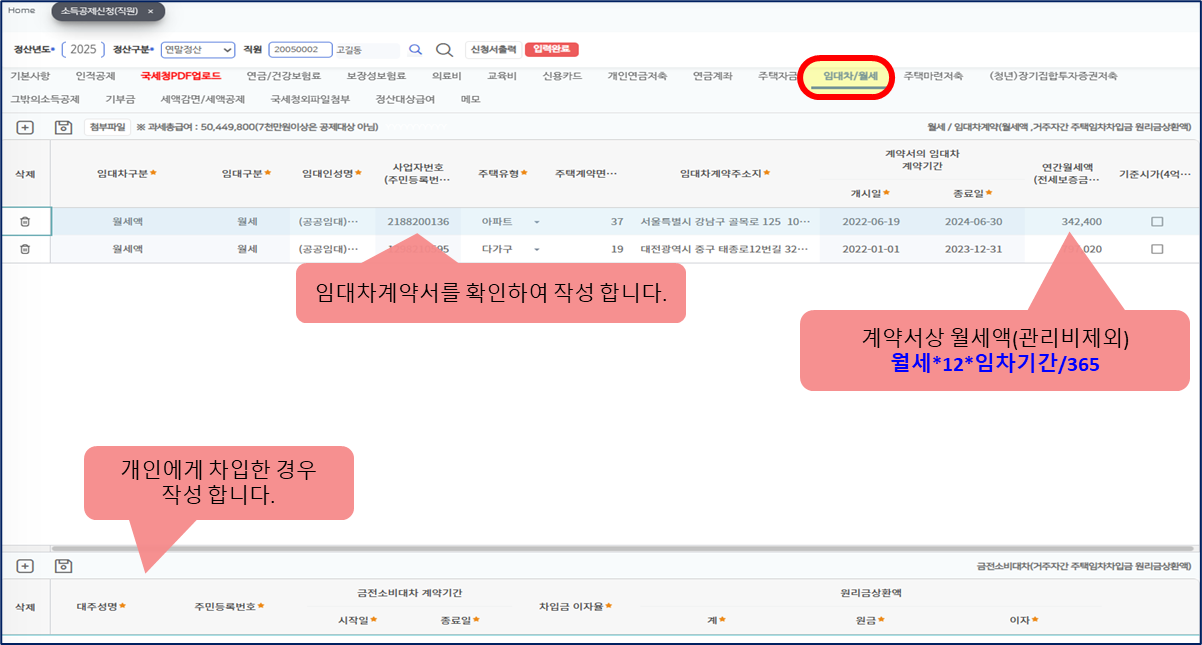This screenshot has width=1202, height=645.
Task: Click 임대인성명 cell in the 아파트 row
Action: 332,221
